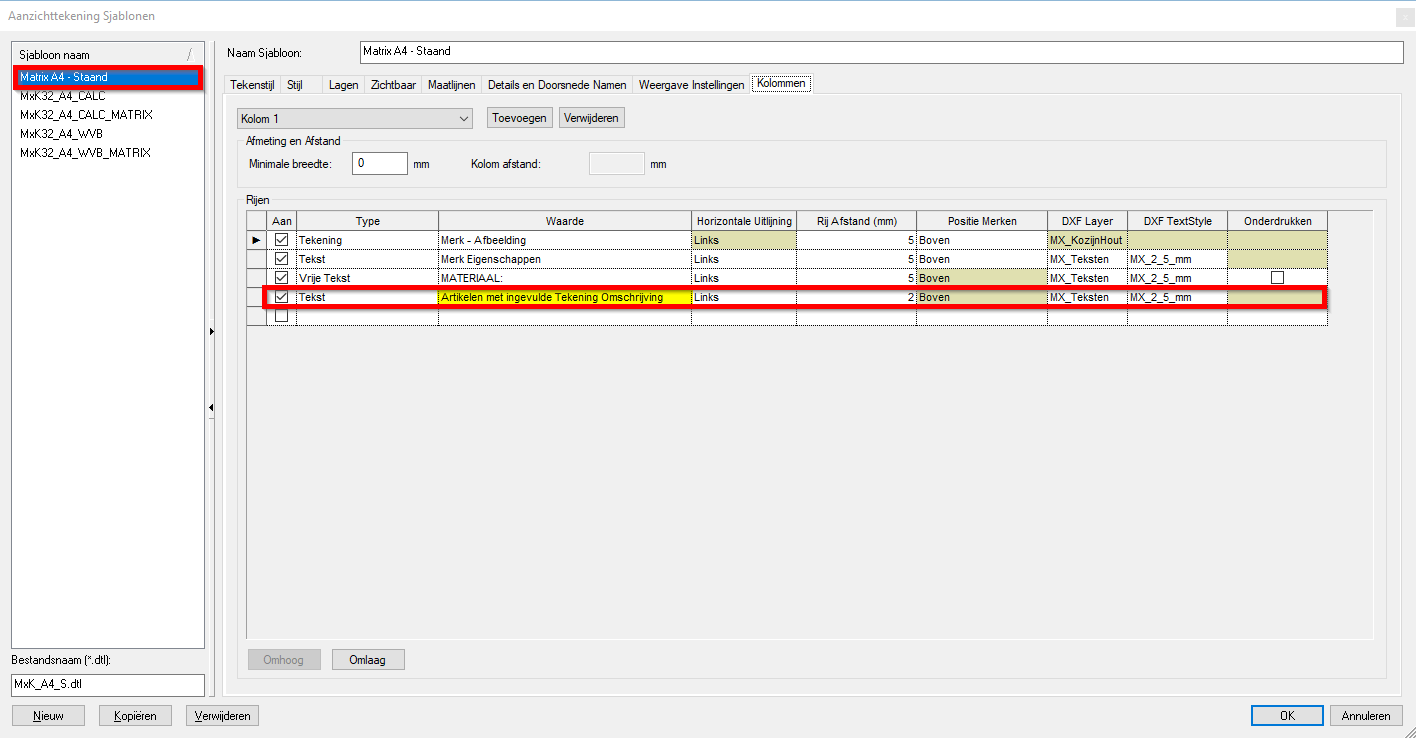1416x738 pixels.
Task: Select the Merk Eigenschappen cell
Action: (565, 259)
